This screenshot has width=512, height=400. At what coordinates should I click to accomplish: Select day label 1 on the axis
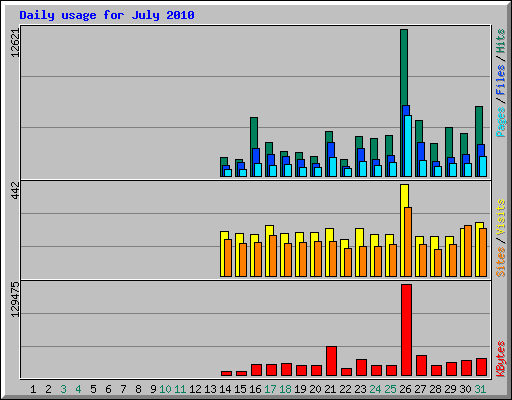[33, 389]
